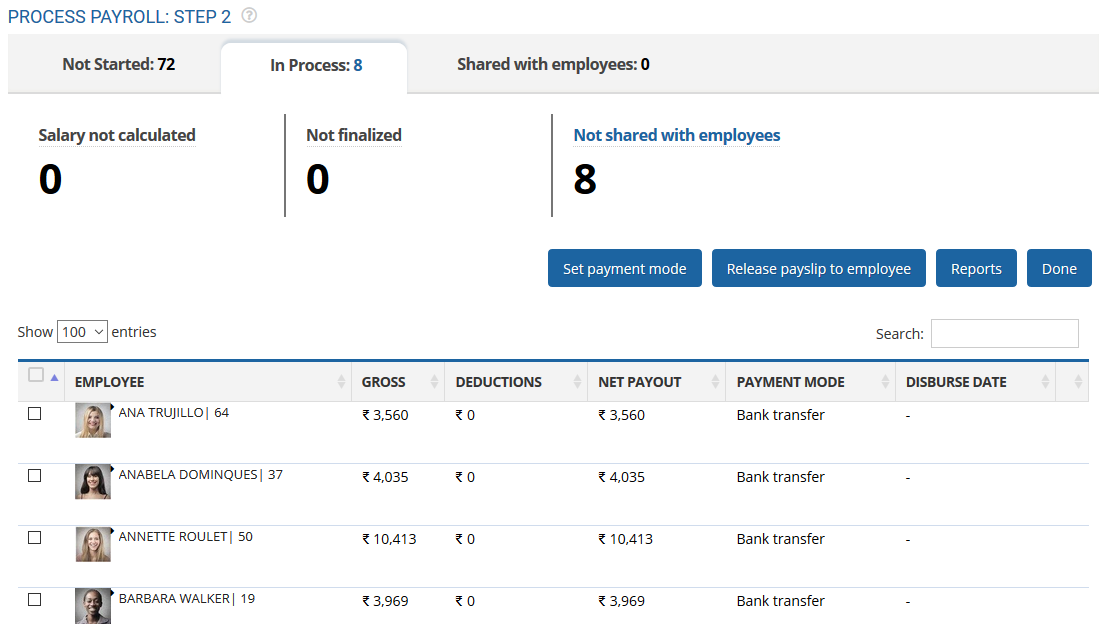Sort the Net Payout column
The image size is (1109, 630).
[716, 381]
